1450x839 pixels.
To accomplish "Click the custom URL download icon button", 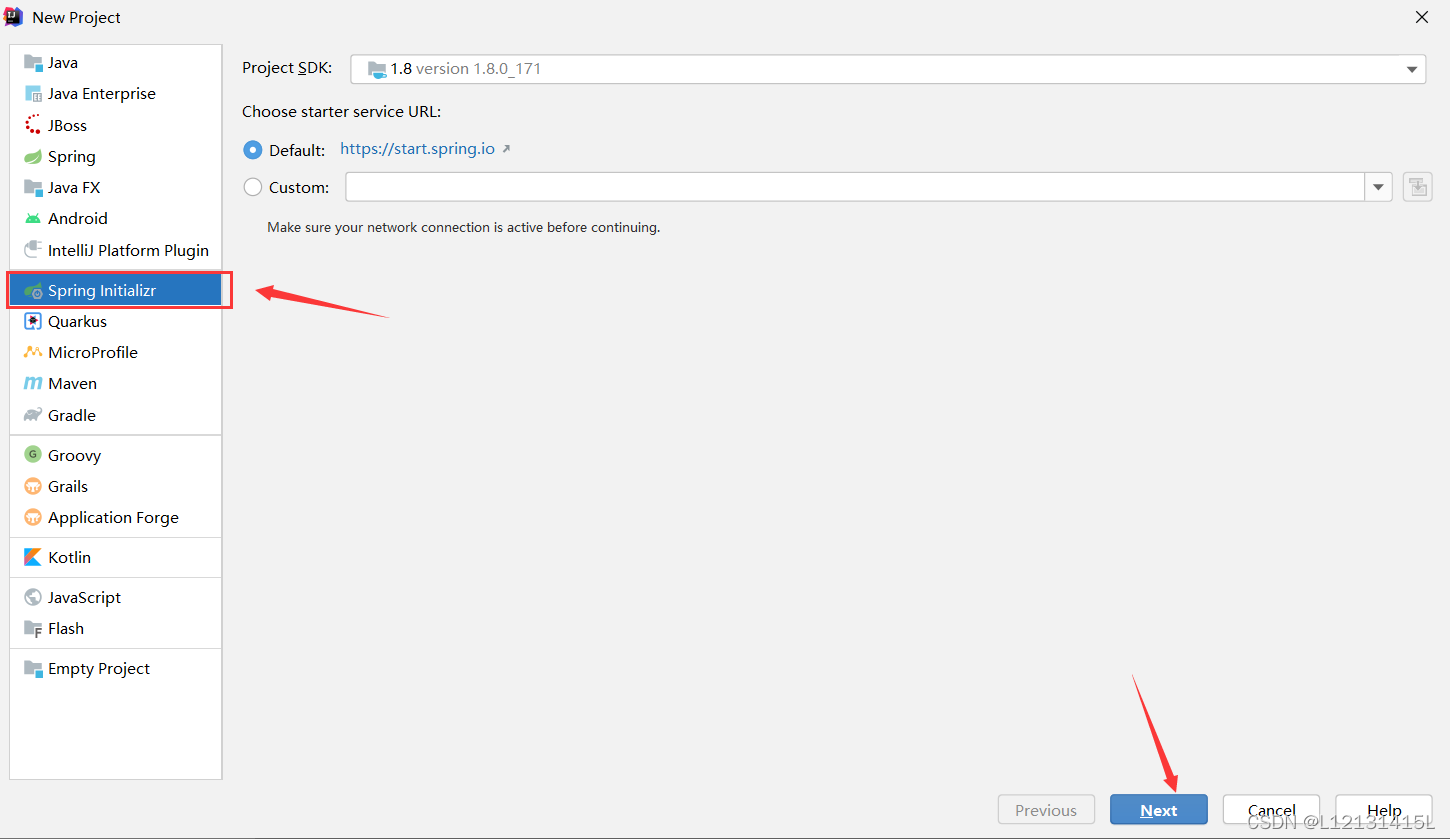I will 1418,187.
